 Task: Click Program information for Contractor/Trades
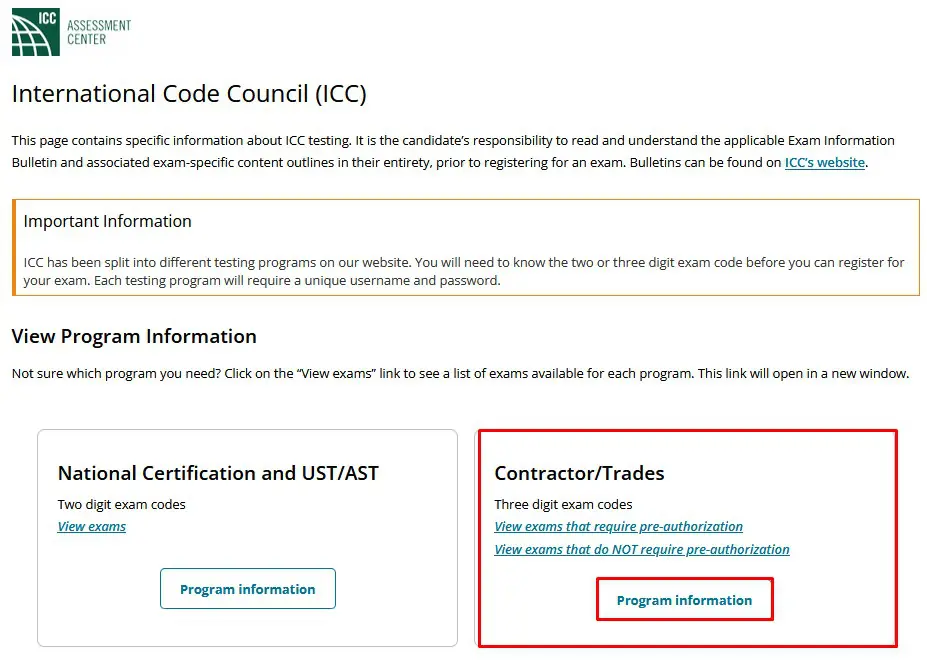(x=684, y=599)
